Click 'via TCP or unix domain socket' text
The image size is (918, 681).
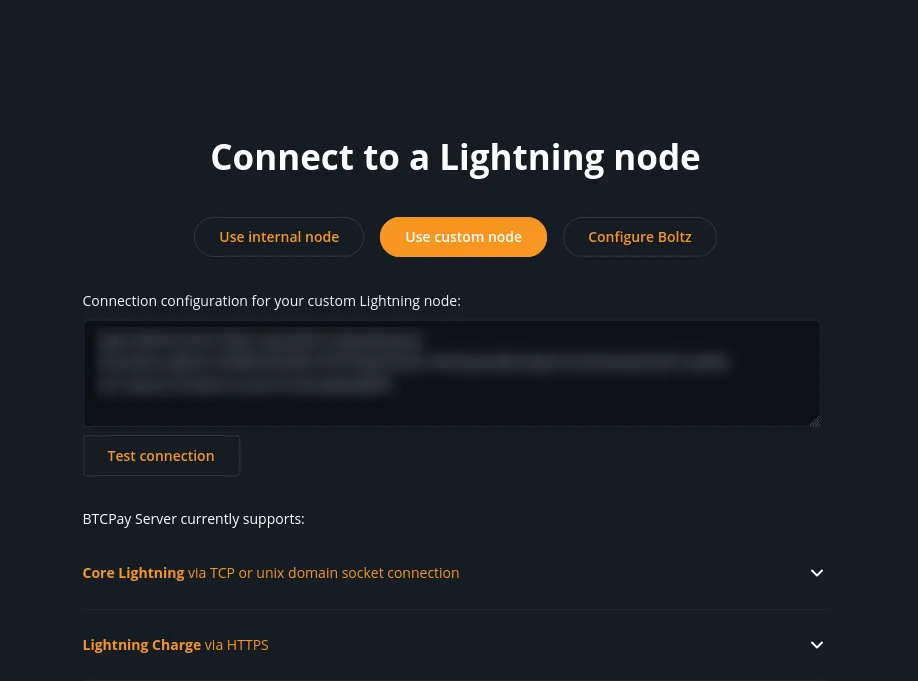coord(323,573)
